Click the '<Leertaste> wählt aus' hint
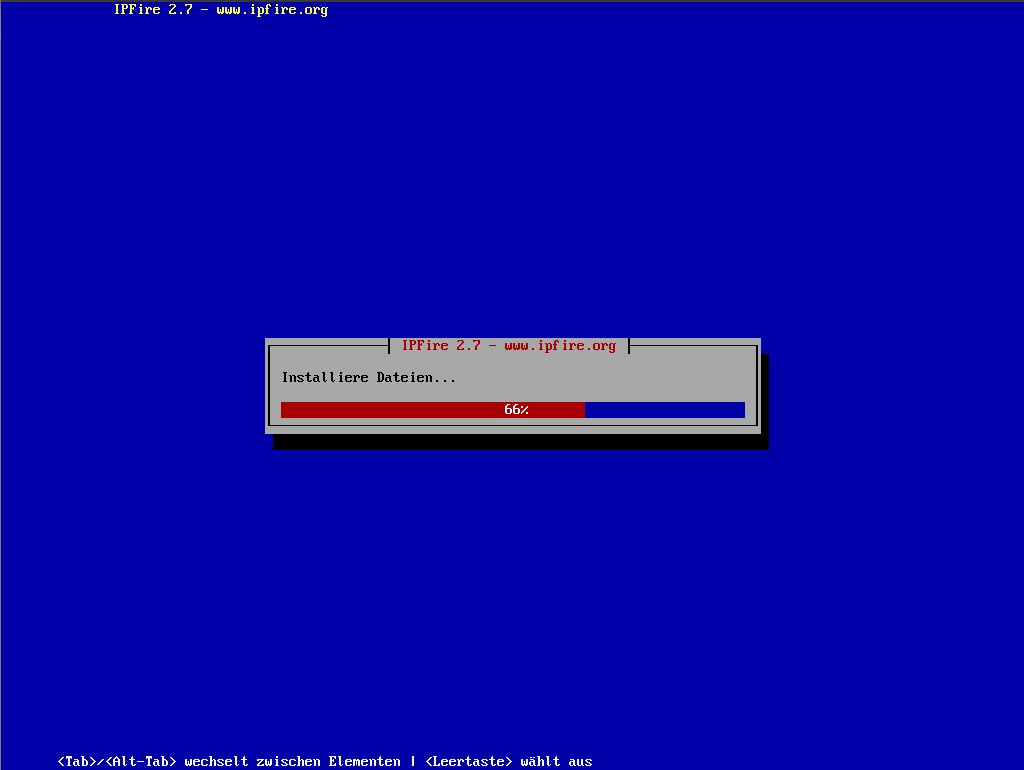 click(509, 762)
